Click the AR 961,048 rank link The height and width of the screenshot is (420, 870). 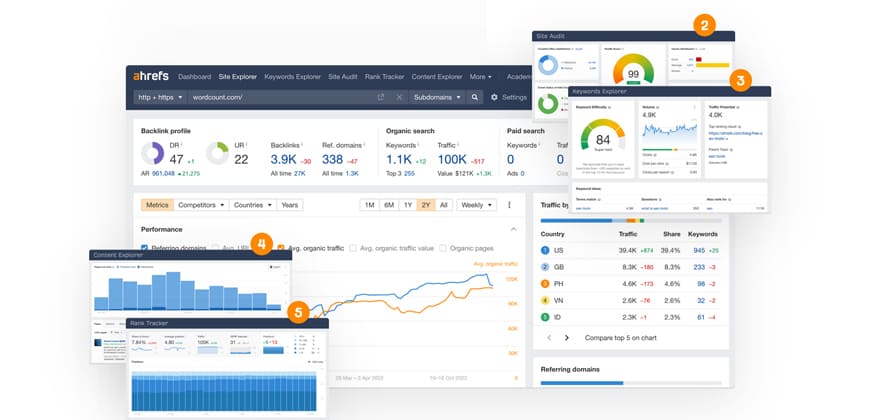(x=162, y=174)
